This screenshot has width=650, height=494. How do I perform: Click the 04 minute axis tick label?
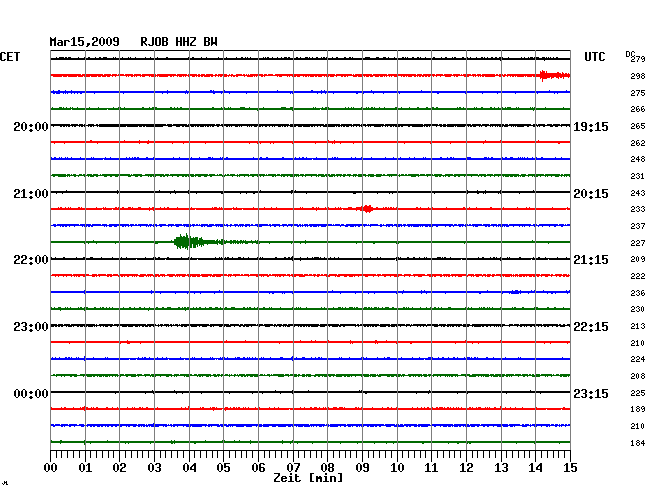(189, 468)
